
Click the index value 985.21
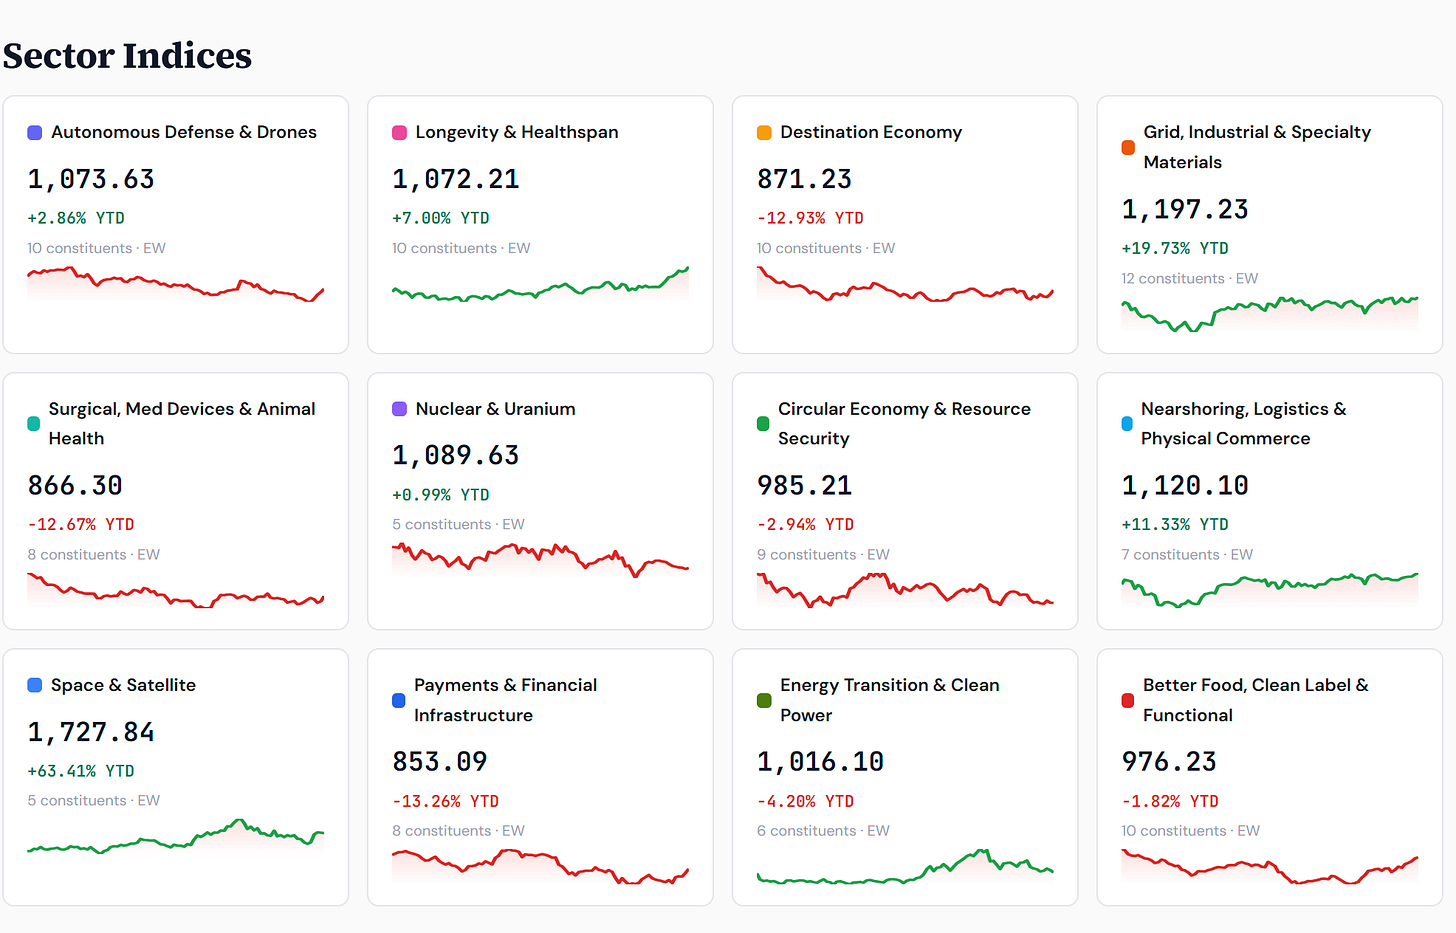[805, 486]
